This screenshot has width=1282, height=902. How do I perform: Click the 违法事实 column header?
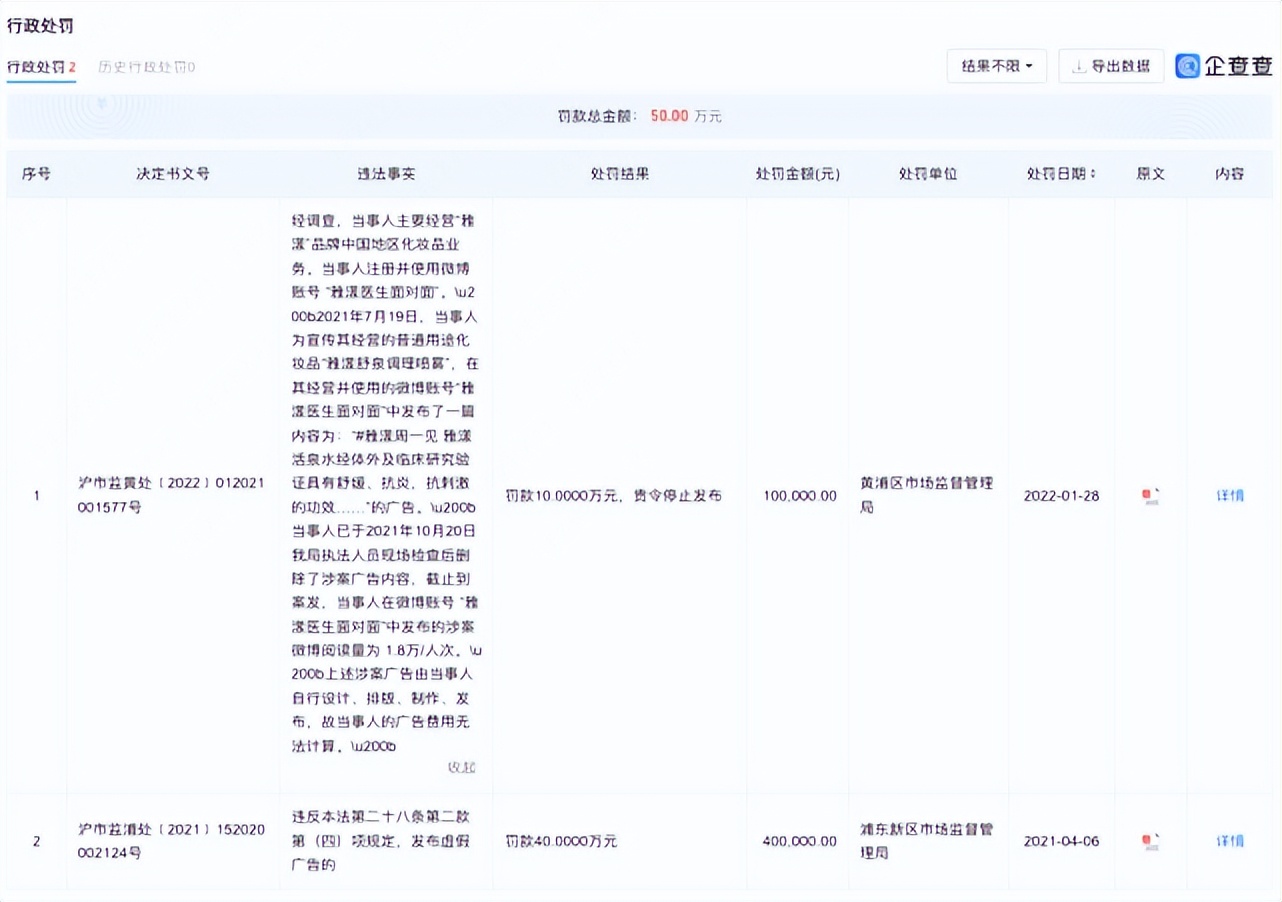(387, 173)
